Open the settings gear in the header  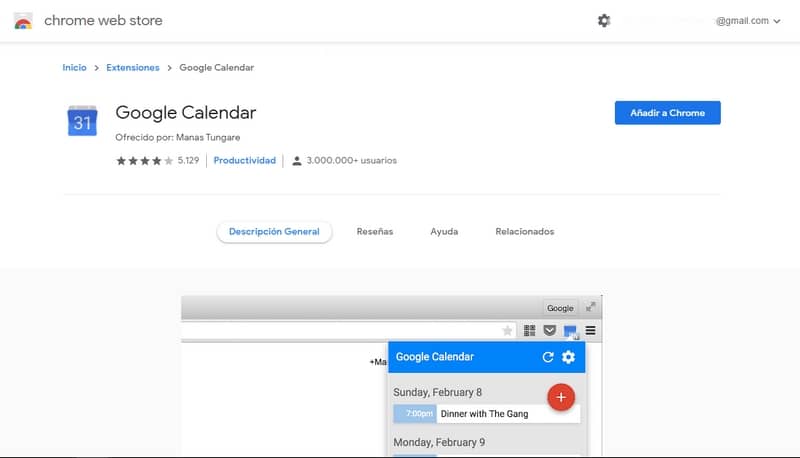[x=604, y=20]
